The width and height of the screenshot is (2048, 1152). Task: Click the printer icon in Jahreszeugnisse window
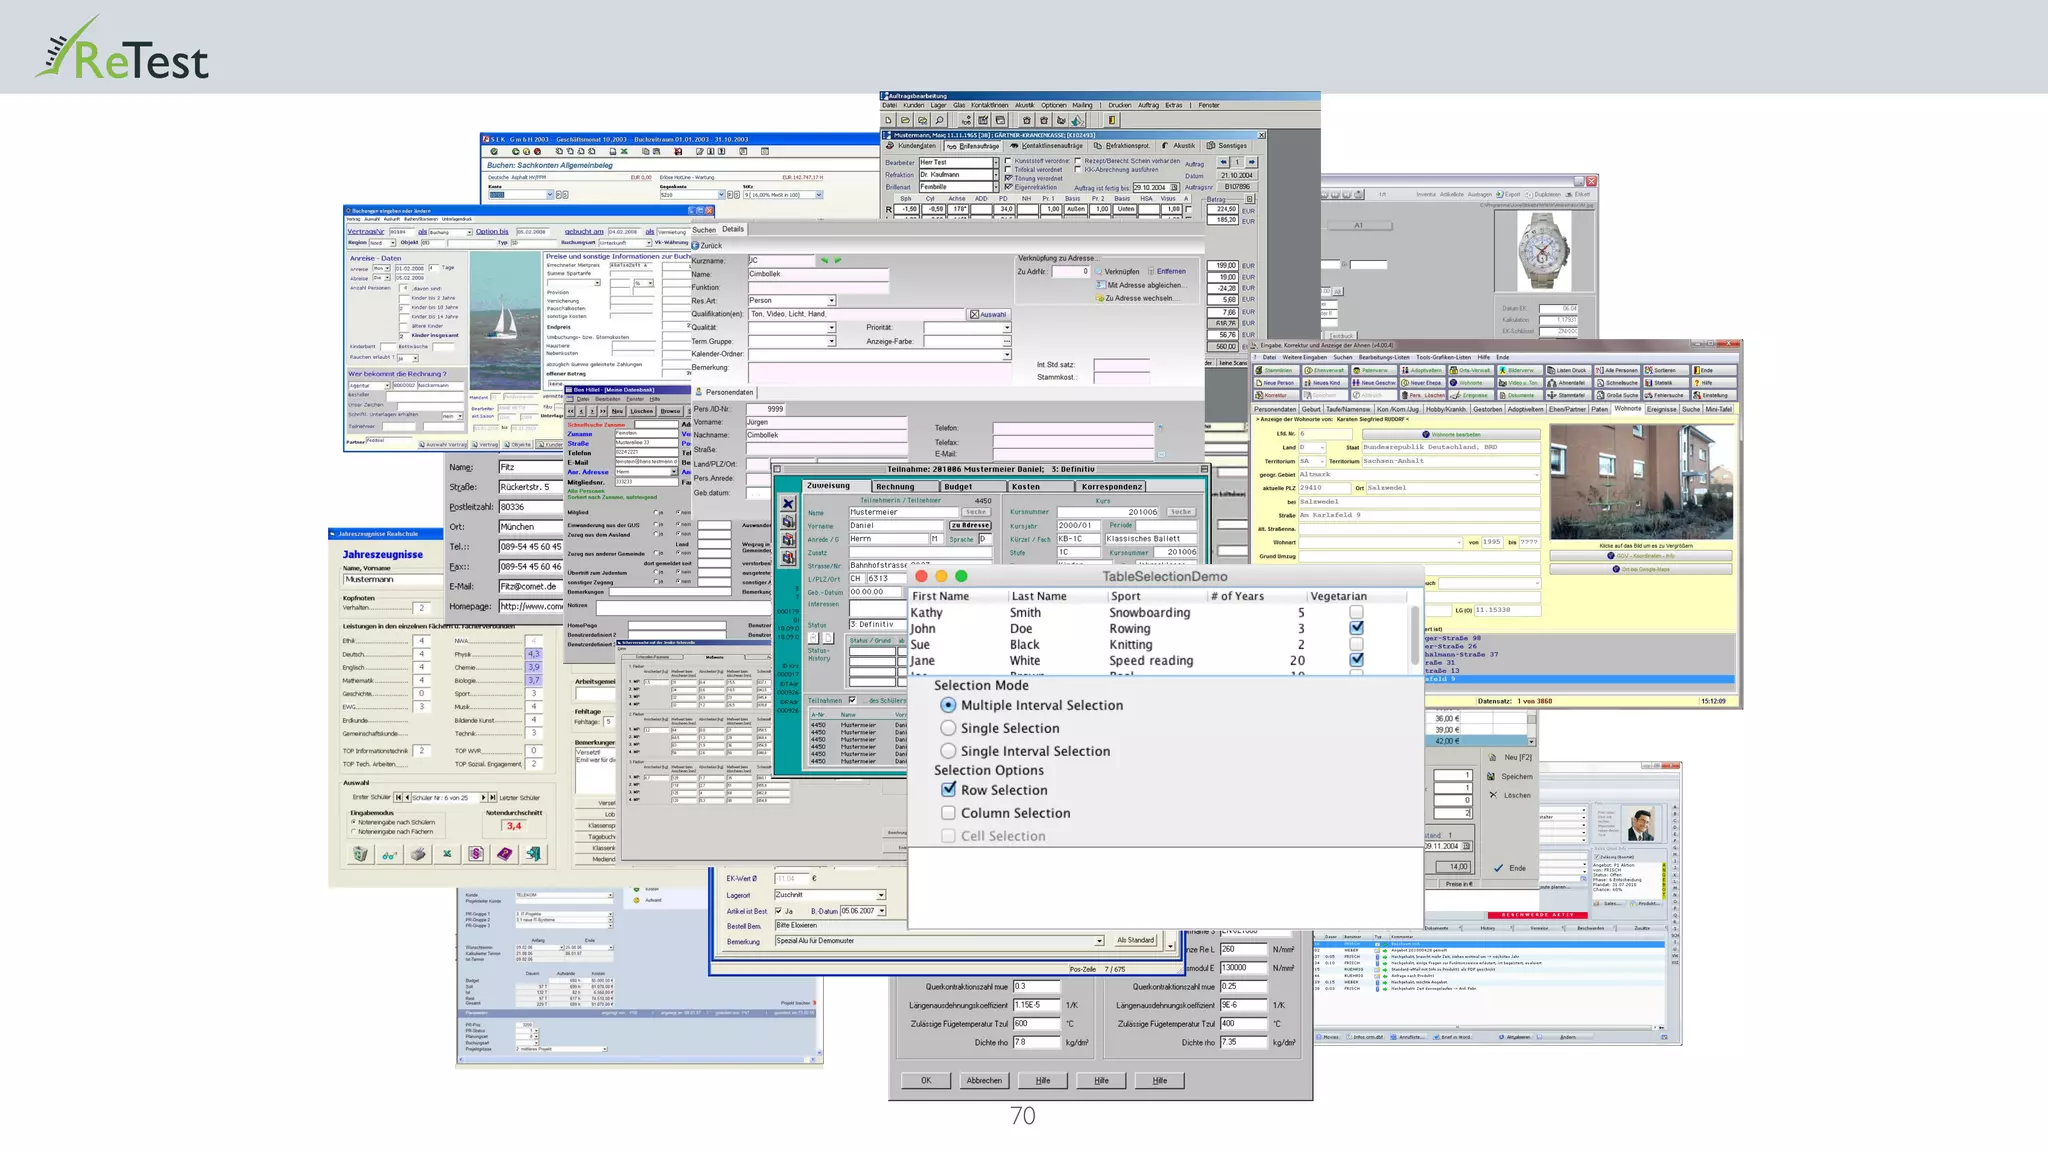pos(418,854)
